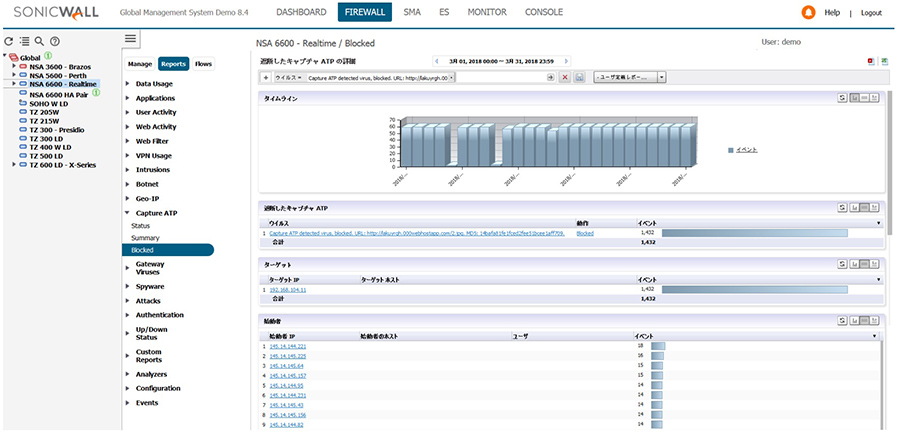Click the Help link
This screenshot has height=448, width=900.
tap(832, 13)
